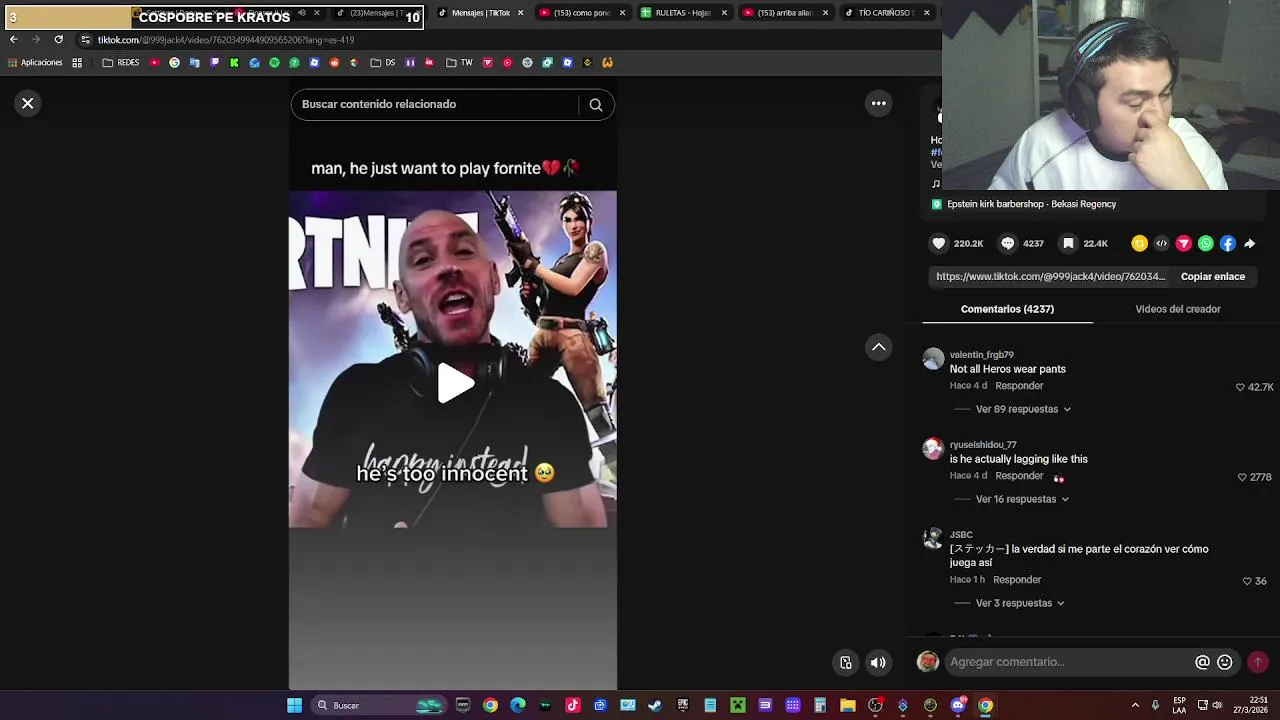Click the embed code icon
Image resolution: width=1280 pixels, height=720 pixels.
pos(1161,243)
